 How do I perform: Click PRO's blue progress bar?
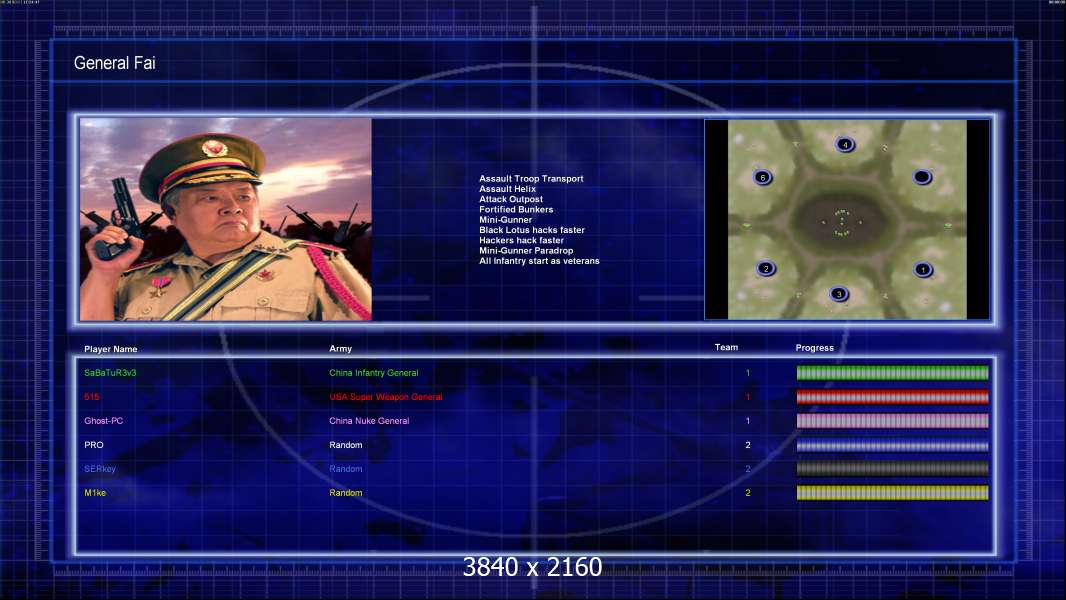(892, 446)
